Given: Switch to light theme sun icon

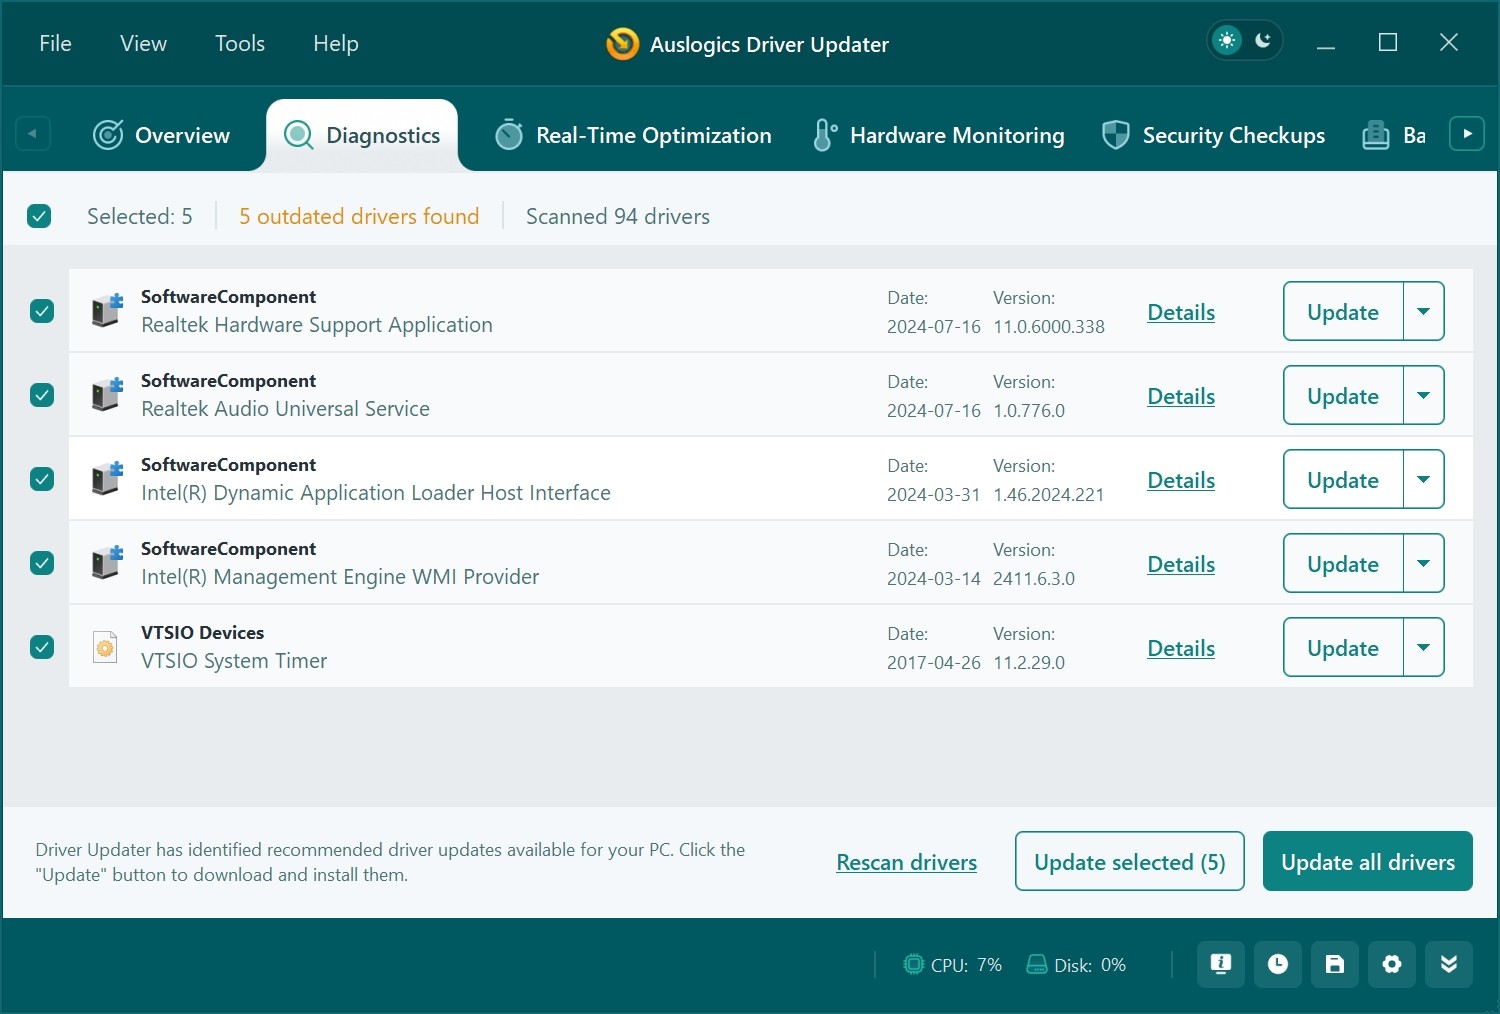Looking at the screenshot, I should point(1227,41).
